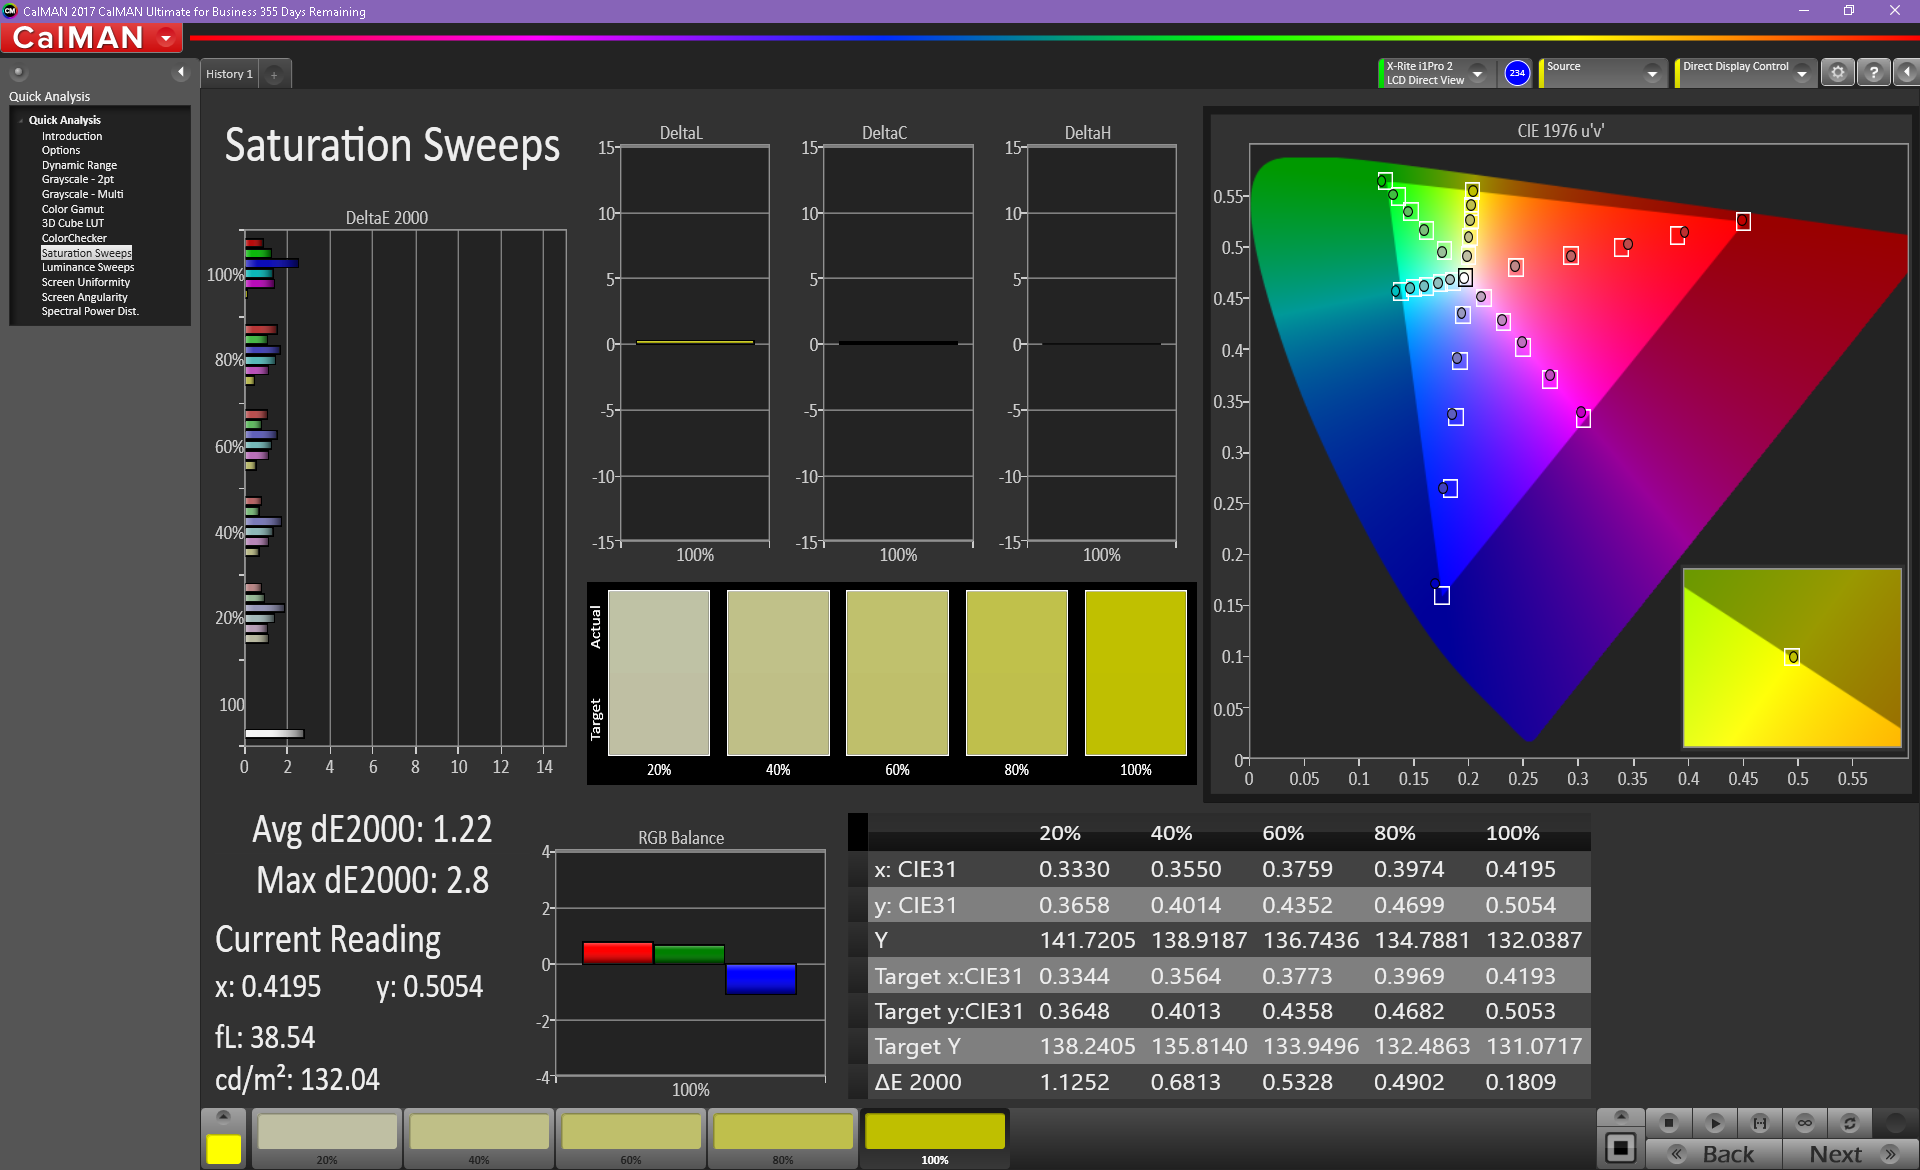Expand the Direct Display Control dropdown

(x=1801, y=73)
